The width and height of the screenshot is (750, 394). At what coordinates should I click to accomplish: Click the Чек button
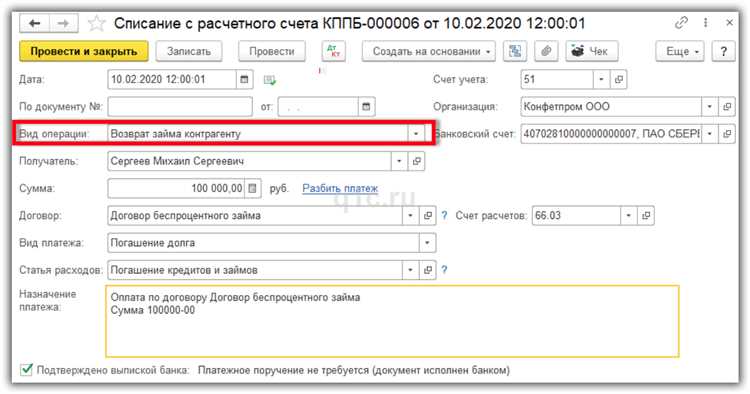(592, 51)
